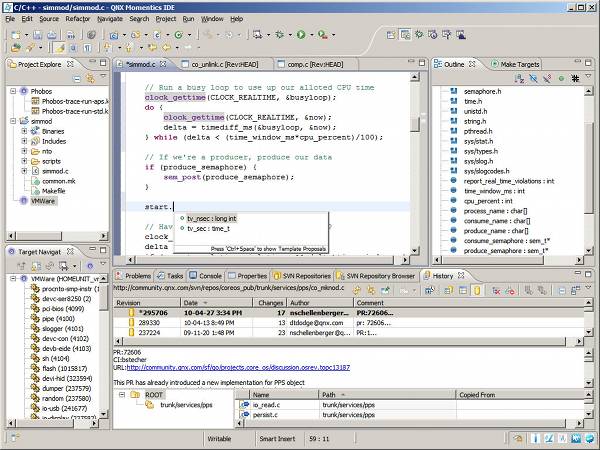Screen dimensions: 600x450
Task: Open the Refactor menu
Action: pos(78,19)
